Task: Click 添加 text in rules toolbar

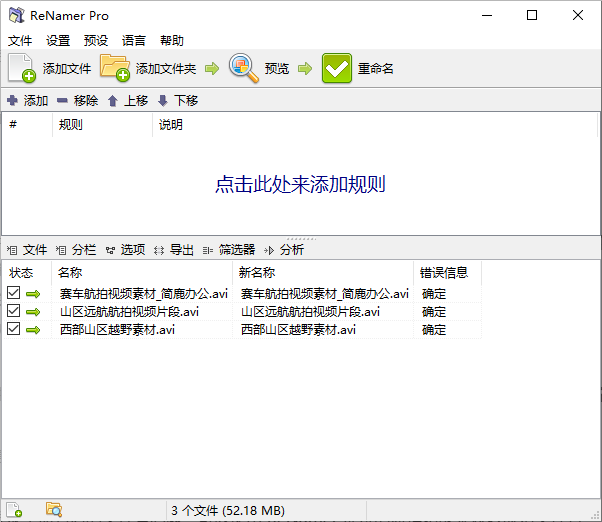Action: tap(36, 101)
